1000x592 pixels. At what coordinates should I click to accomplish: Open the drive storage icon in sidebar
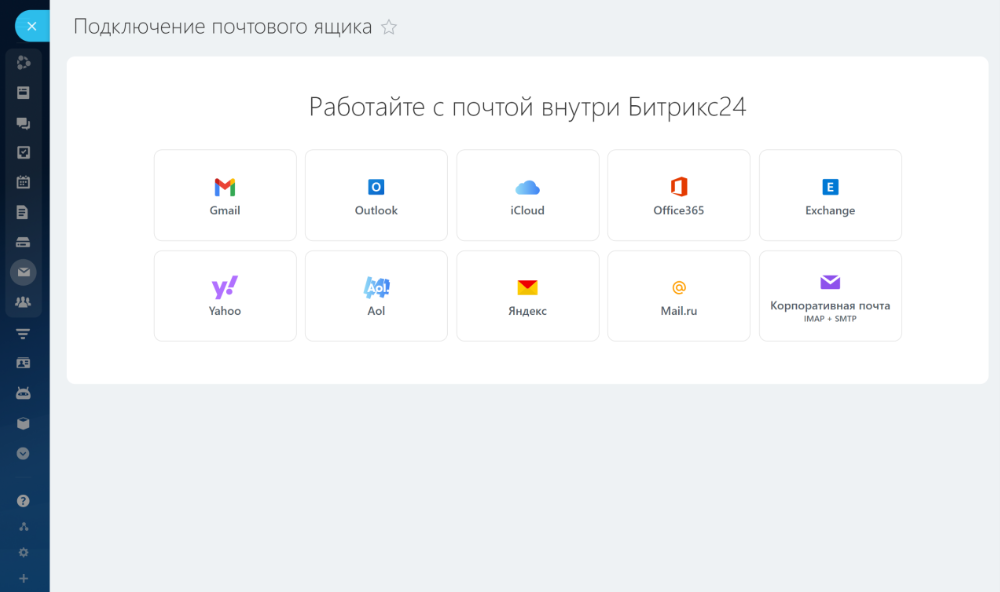[x=23, y=242]
